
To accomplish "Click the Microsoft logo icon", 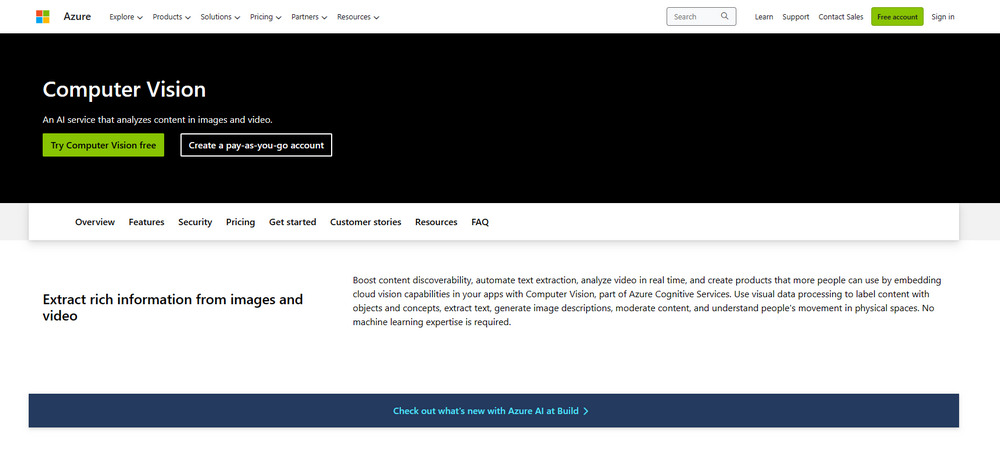I will point(43,17).
